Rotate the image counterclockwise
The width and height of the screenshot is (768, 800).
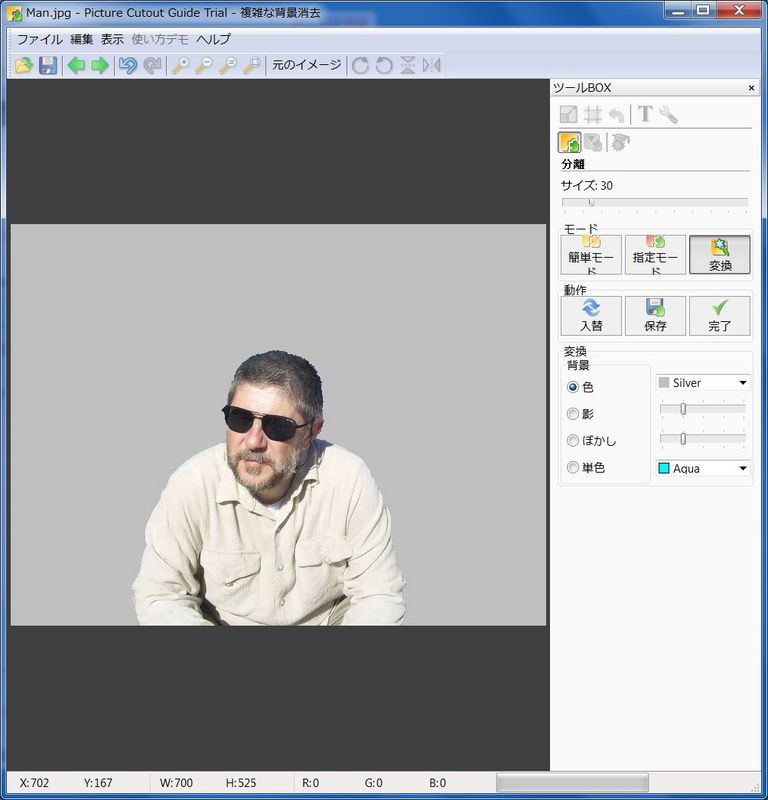pyautogui.click(x=384, y=65)
